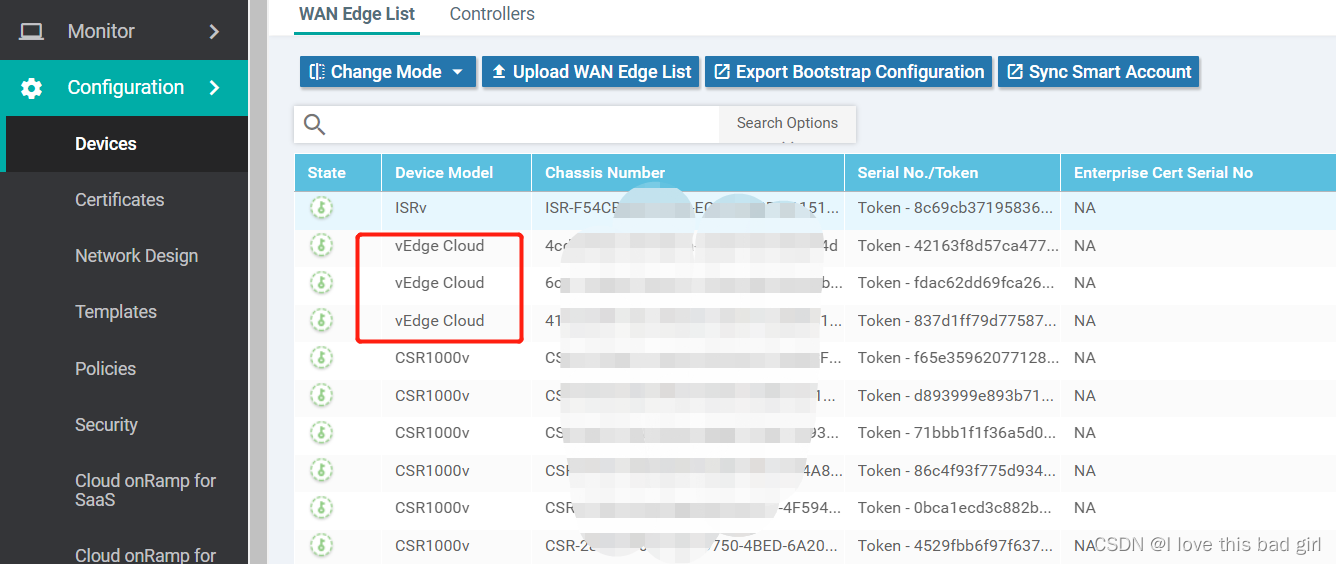Switch to WAN Edge List tab
The width and height of the screenshot is (1336, 564).
357,14
